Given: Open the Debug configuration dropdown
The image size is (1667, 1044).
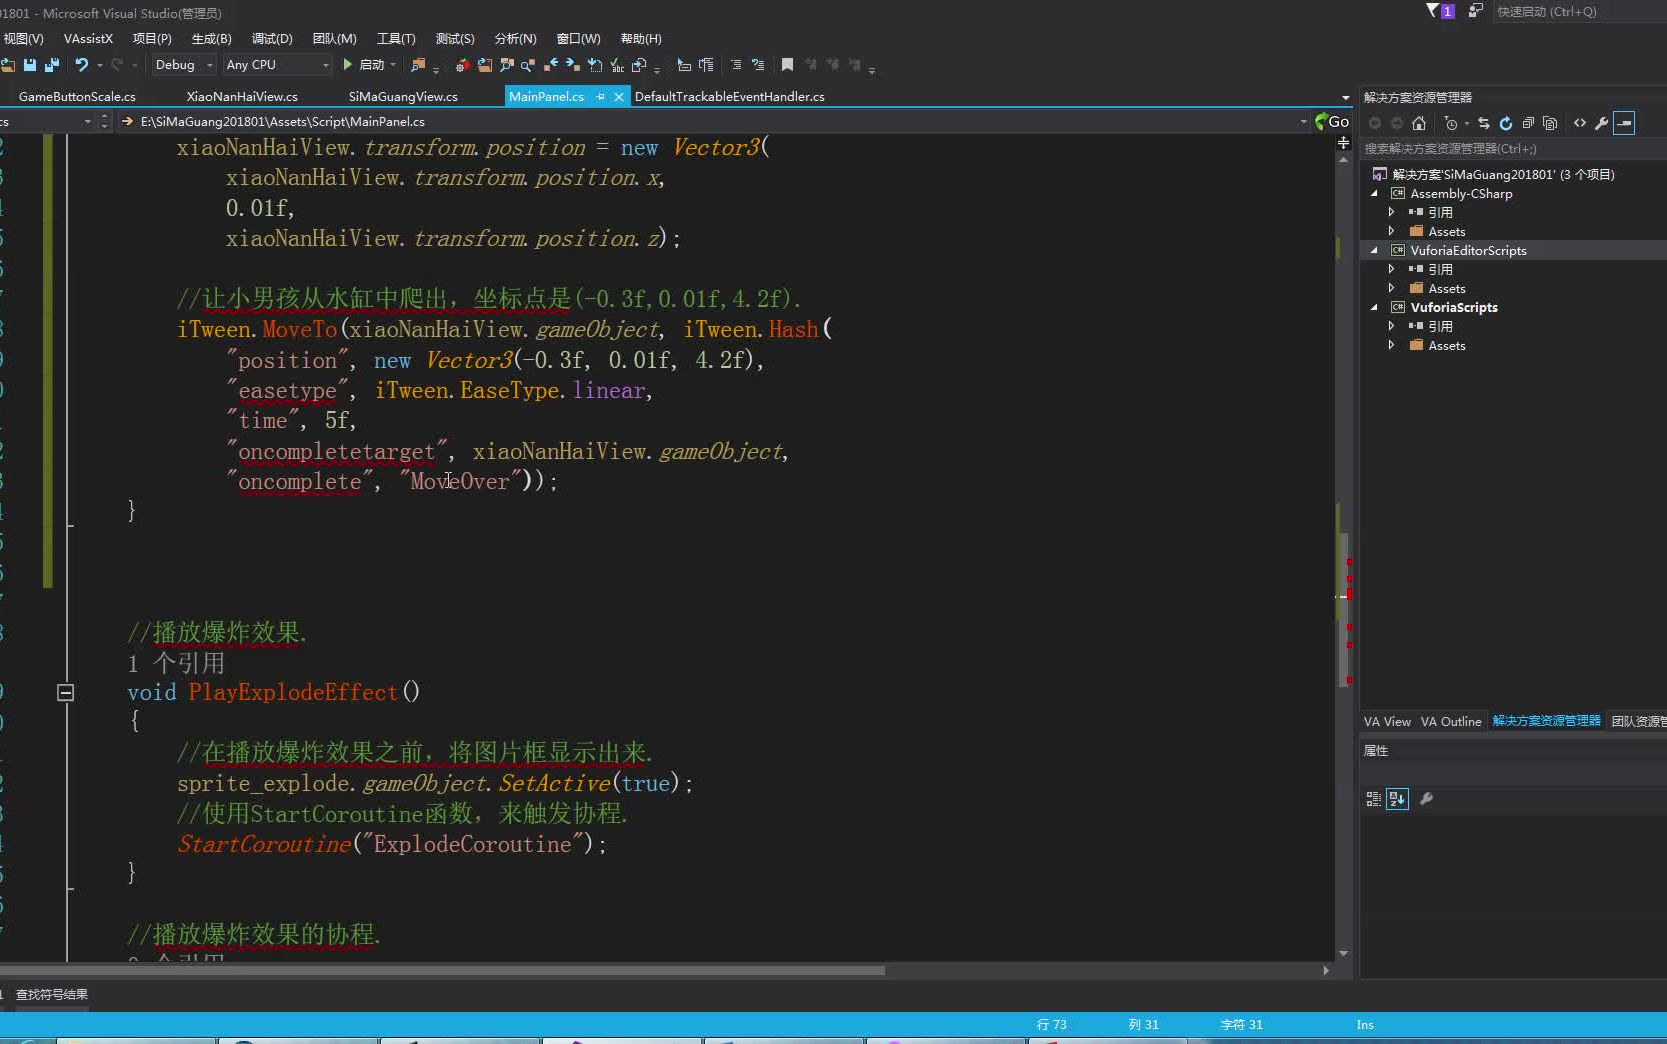Looking at the screenshot, I should [210, 65].
